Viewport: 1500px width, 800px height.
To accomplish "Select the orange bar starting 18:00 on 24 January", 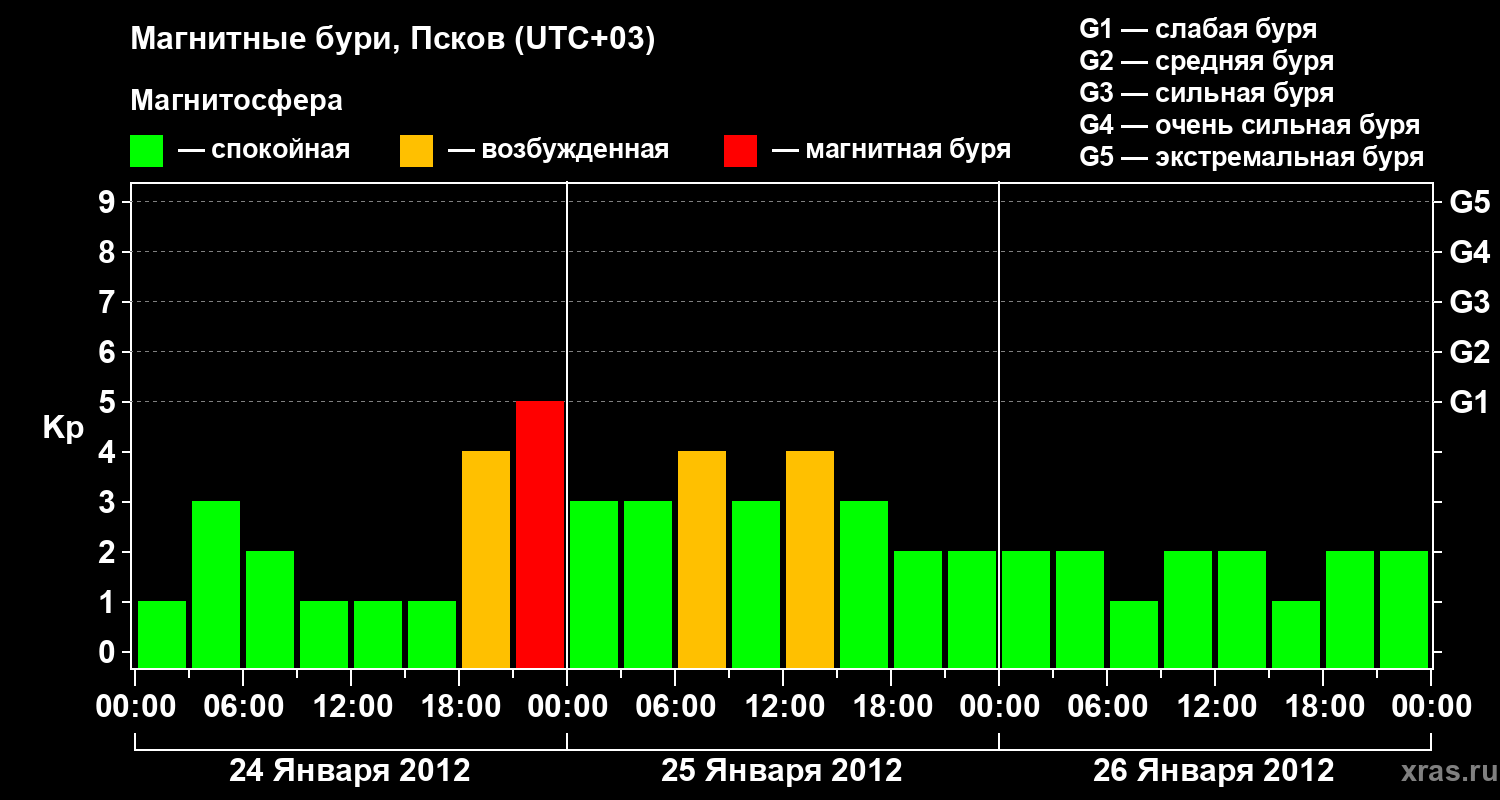I will (x=486, y=560).
